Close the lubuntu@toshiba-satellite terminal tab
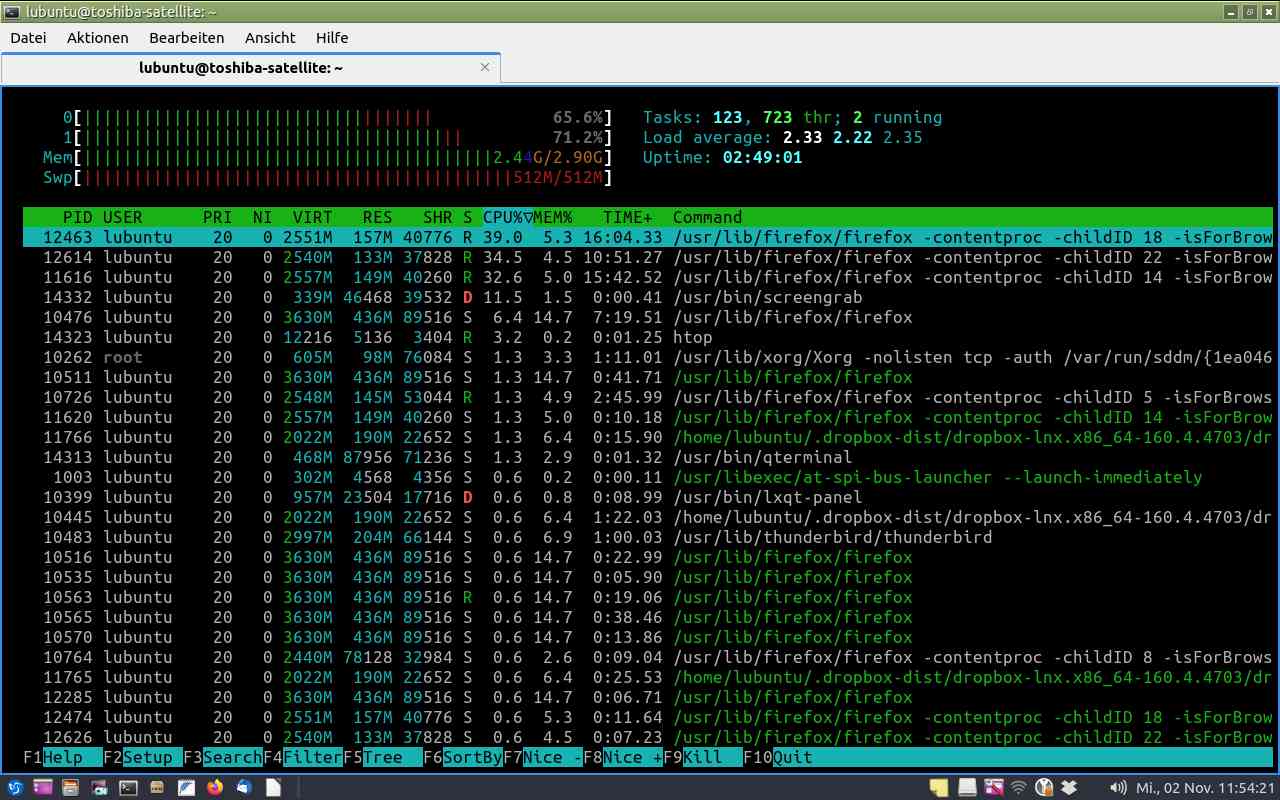This screenshot has width=1280, height=800. [486, 67]
